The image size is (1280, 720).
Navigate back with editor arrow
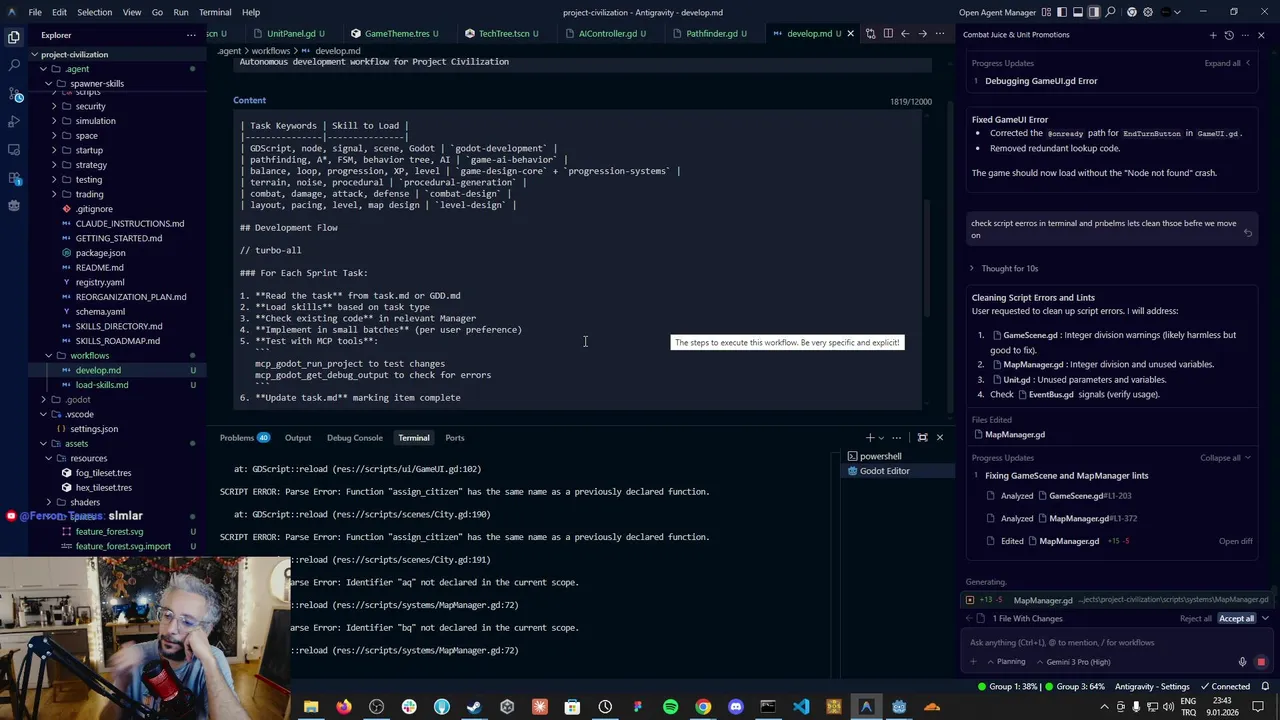point(905,33)
